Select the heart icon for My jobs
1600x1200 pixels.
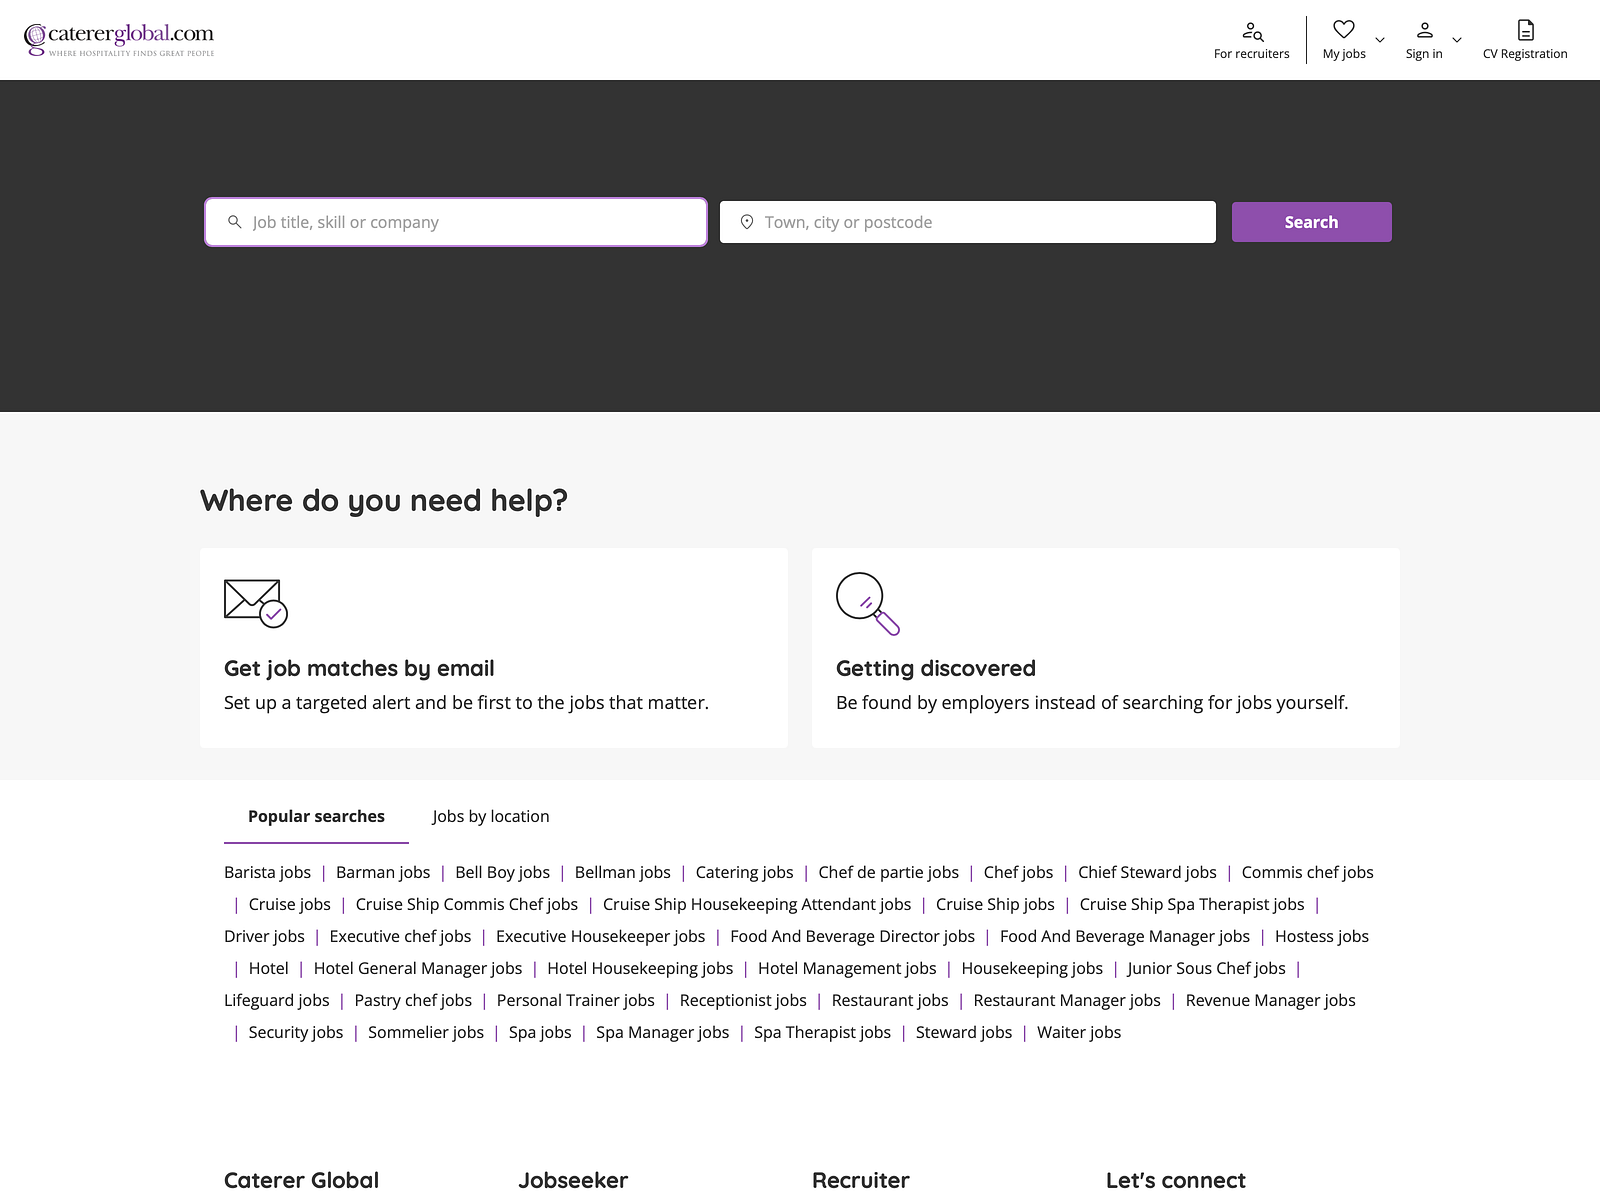pyautogui.click(x=1343, y=29)
